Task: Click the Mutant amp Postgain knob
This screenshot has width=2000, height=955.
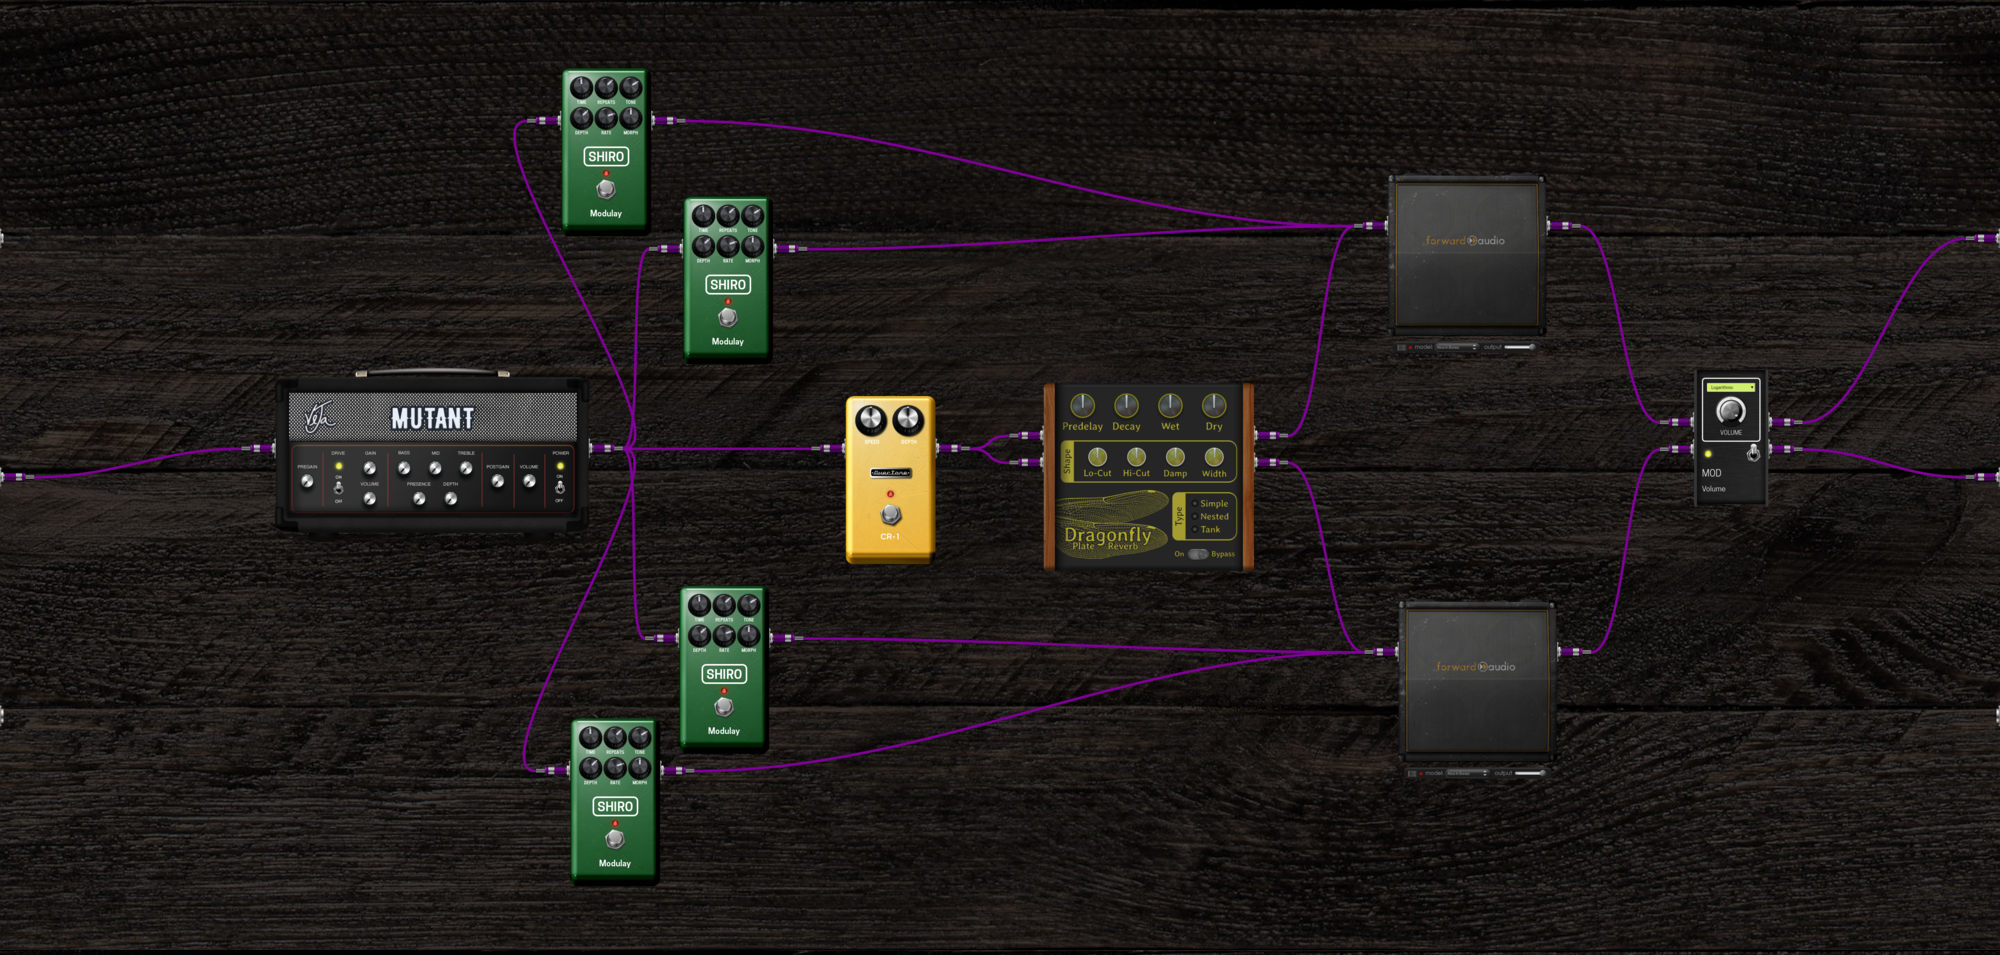Action: [498, 481]
